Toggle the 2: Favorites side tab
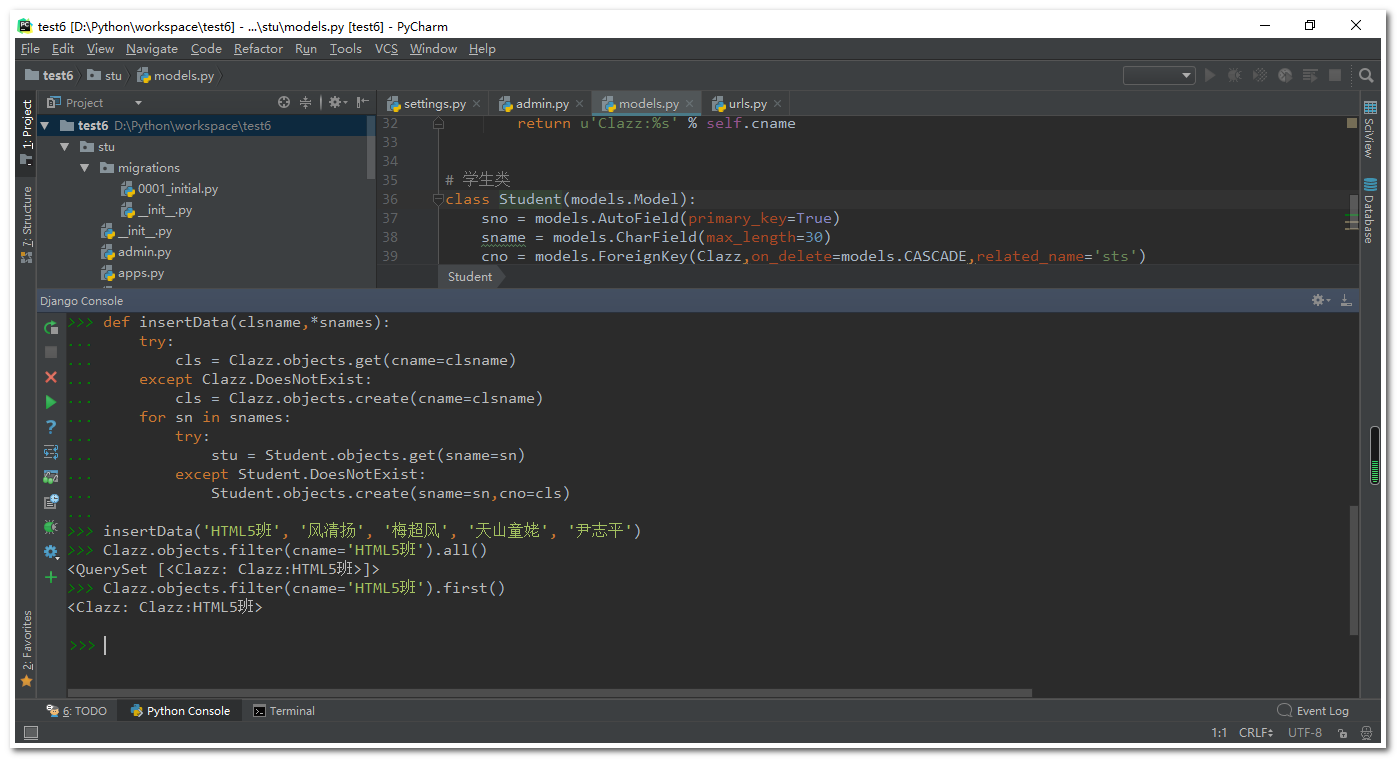 click(x=27, y=647)
